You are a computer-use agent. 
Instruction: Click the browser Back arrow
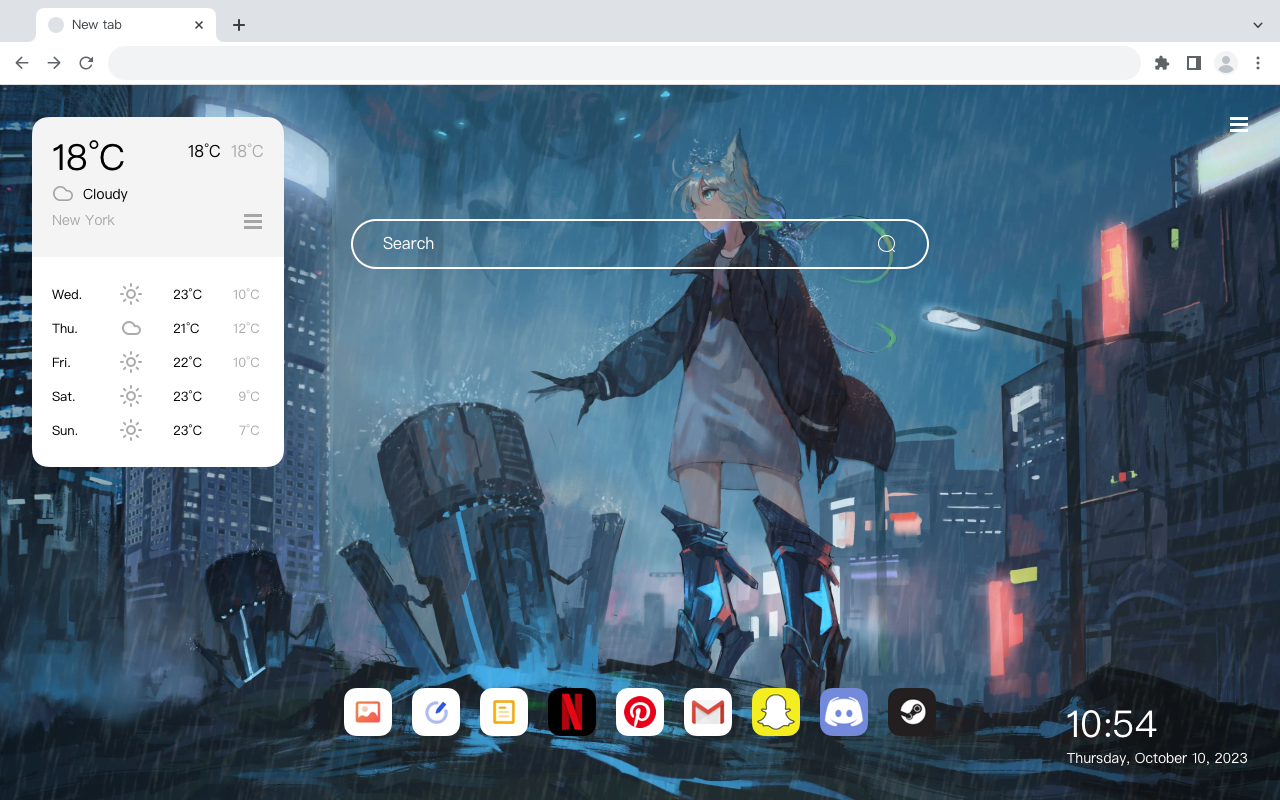pos(22,63)
